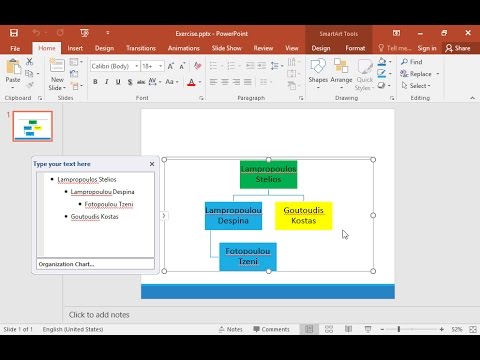Click Decrease Font Size icon

(182, 66)
